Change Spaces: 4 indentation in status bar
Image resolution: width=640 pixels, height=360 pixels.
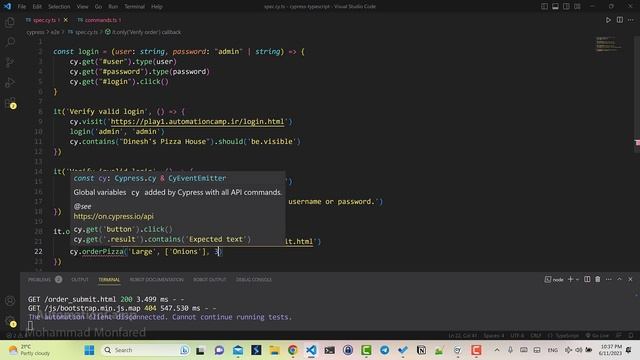[x=493, y=336]
